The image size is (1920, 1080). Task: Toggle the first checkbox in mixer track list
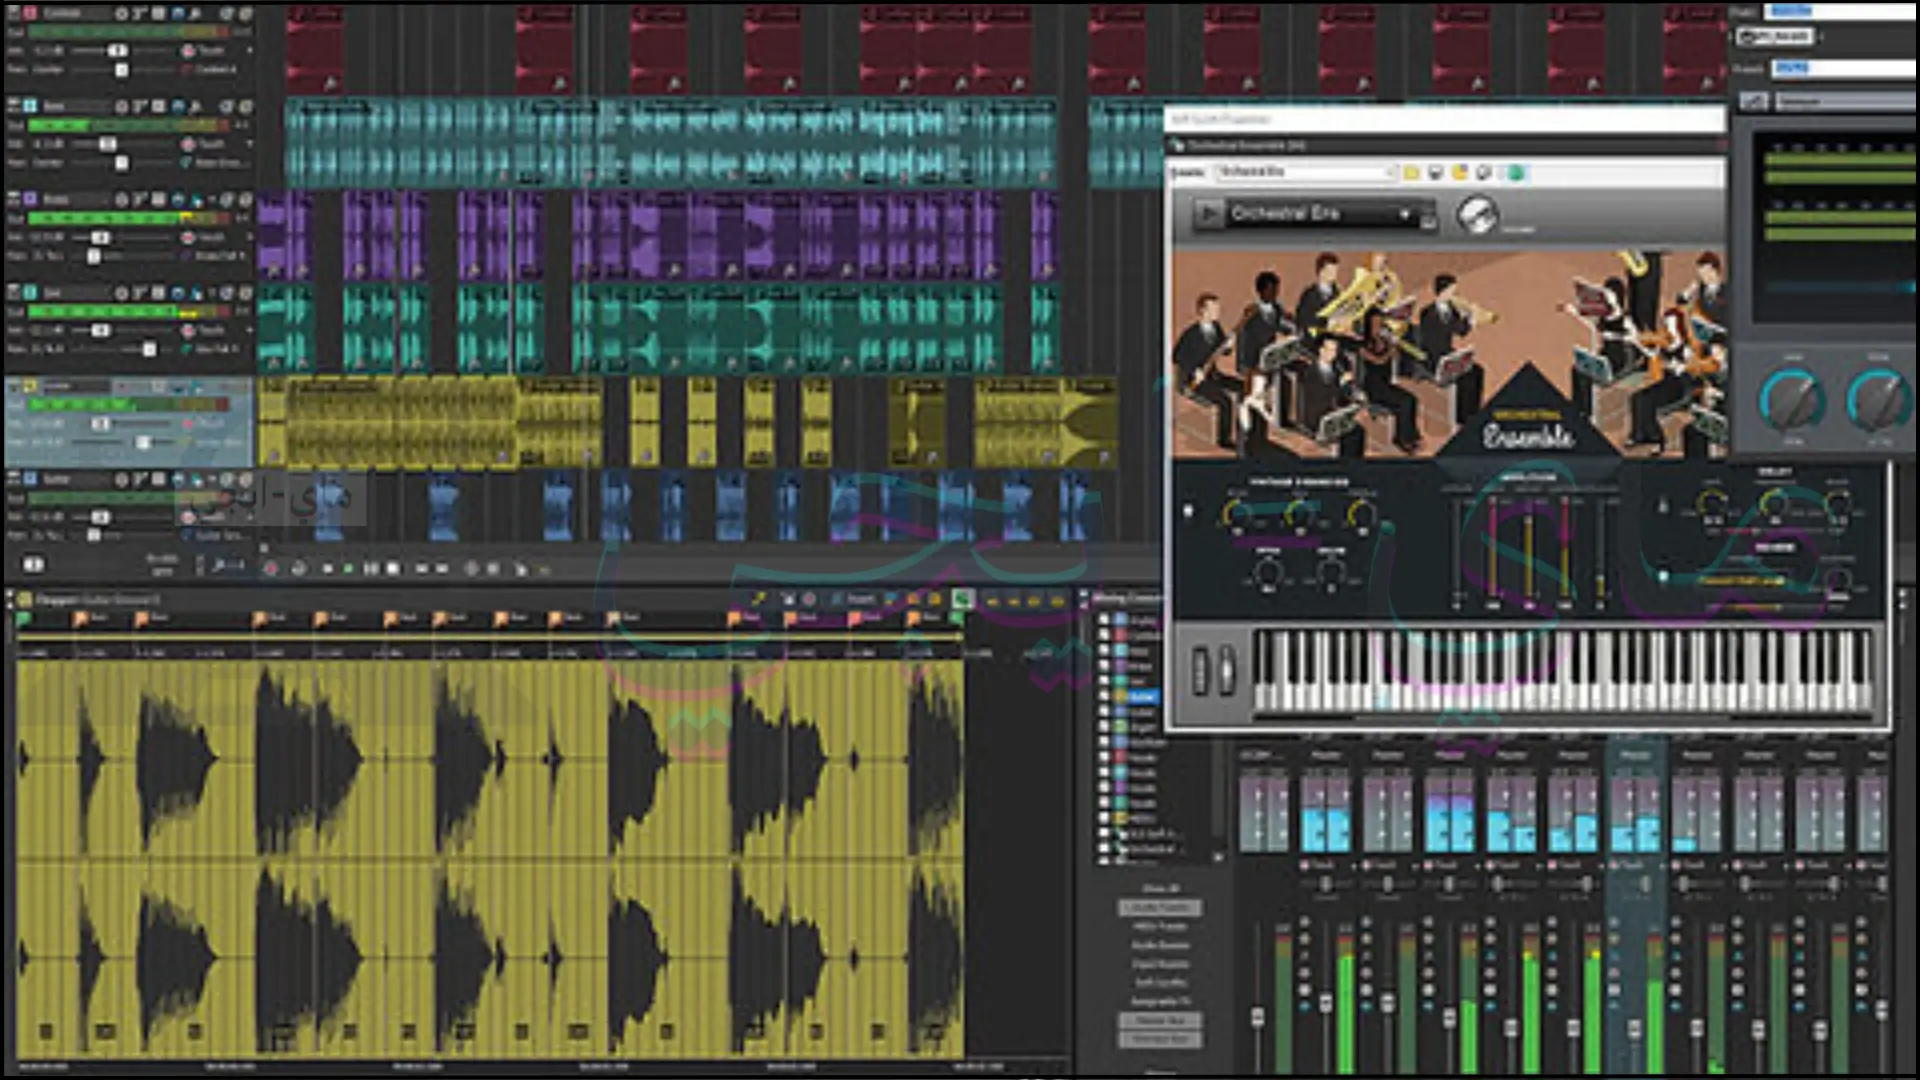(x=1104, y=620)
